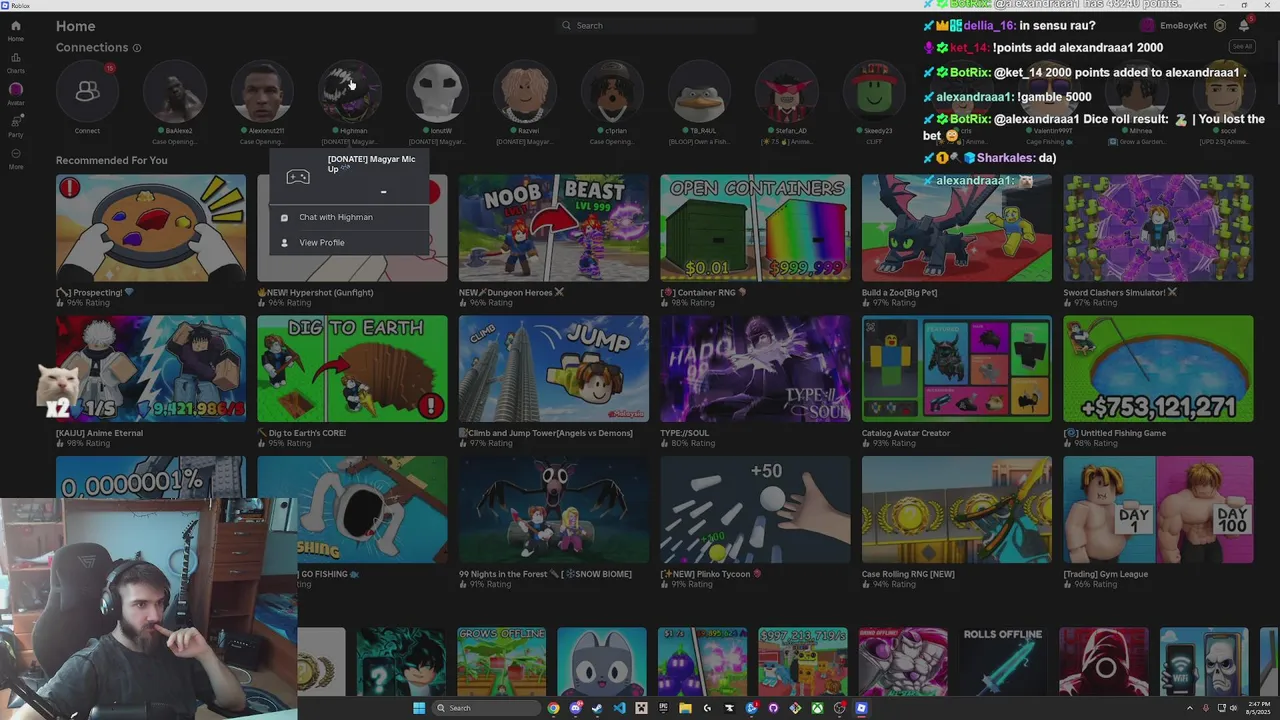
Task: Open the Plinko Tycoon game thumbnail
Action: tap(755, 510)
